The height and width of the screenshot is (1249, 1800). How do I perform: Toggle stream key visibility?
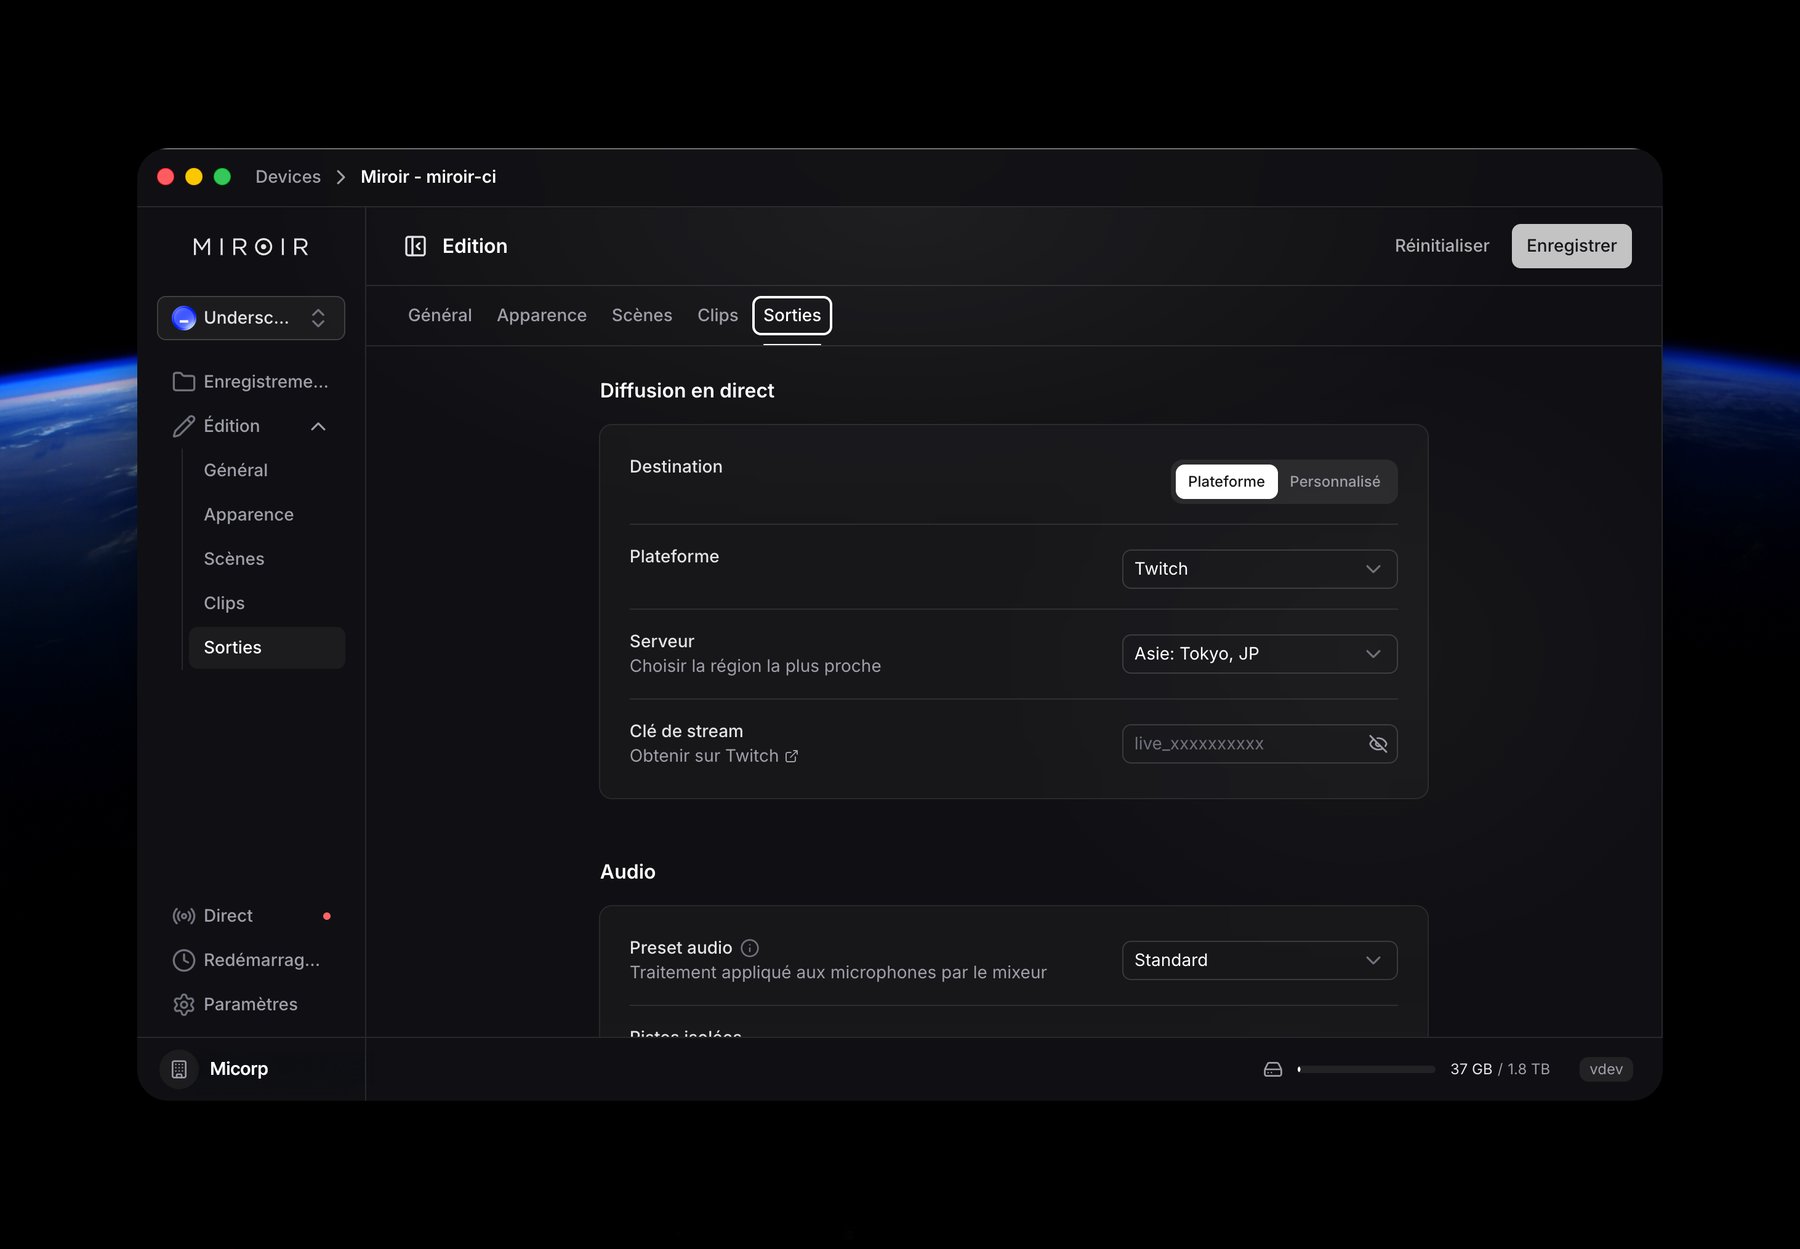pyautogui.click(x=1378, y=744)
